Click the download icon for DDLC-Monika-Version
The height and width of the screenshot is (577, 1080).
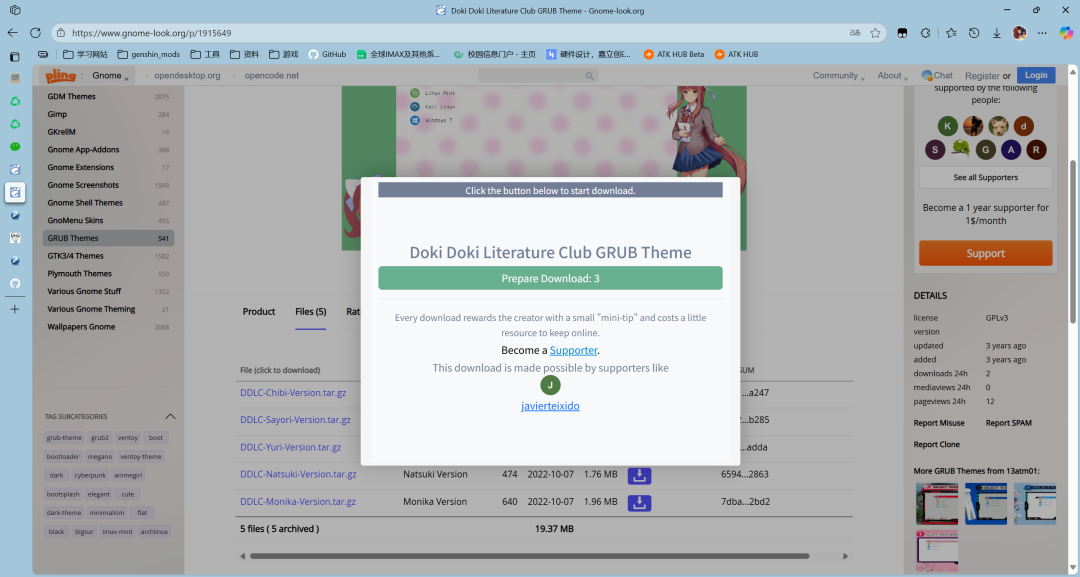point(640,501)
